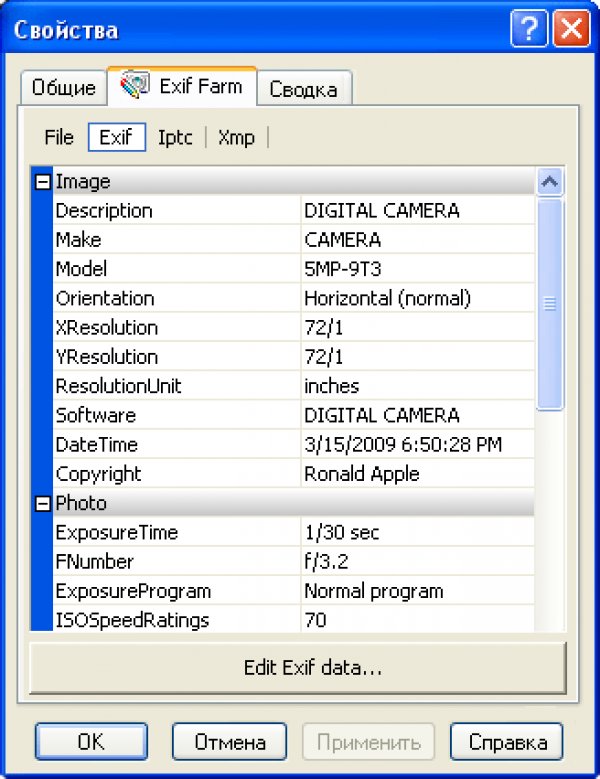Screen dimensions: 600x779
Task: Click the Horizontal (normal) value
Action: (387, 299)
